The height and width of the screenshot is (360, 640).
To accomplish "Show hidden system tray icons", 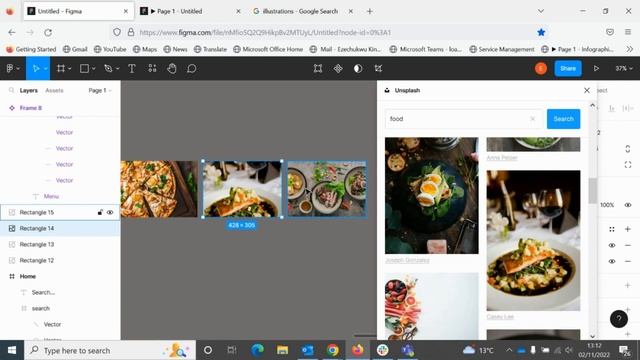I will pos(509,350).
